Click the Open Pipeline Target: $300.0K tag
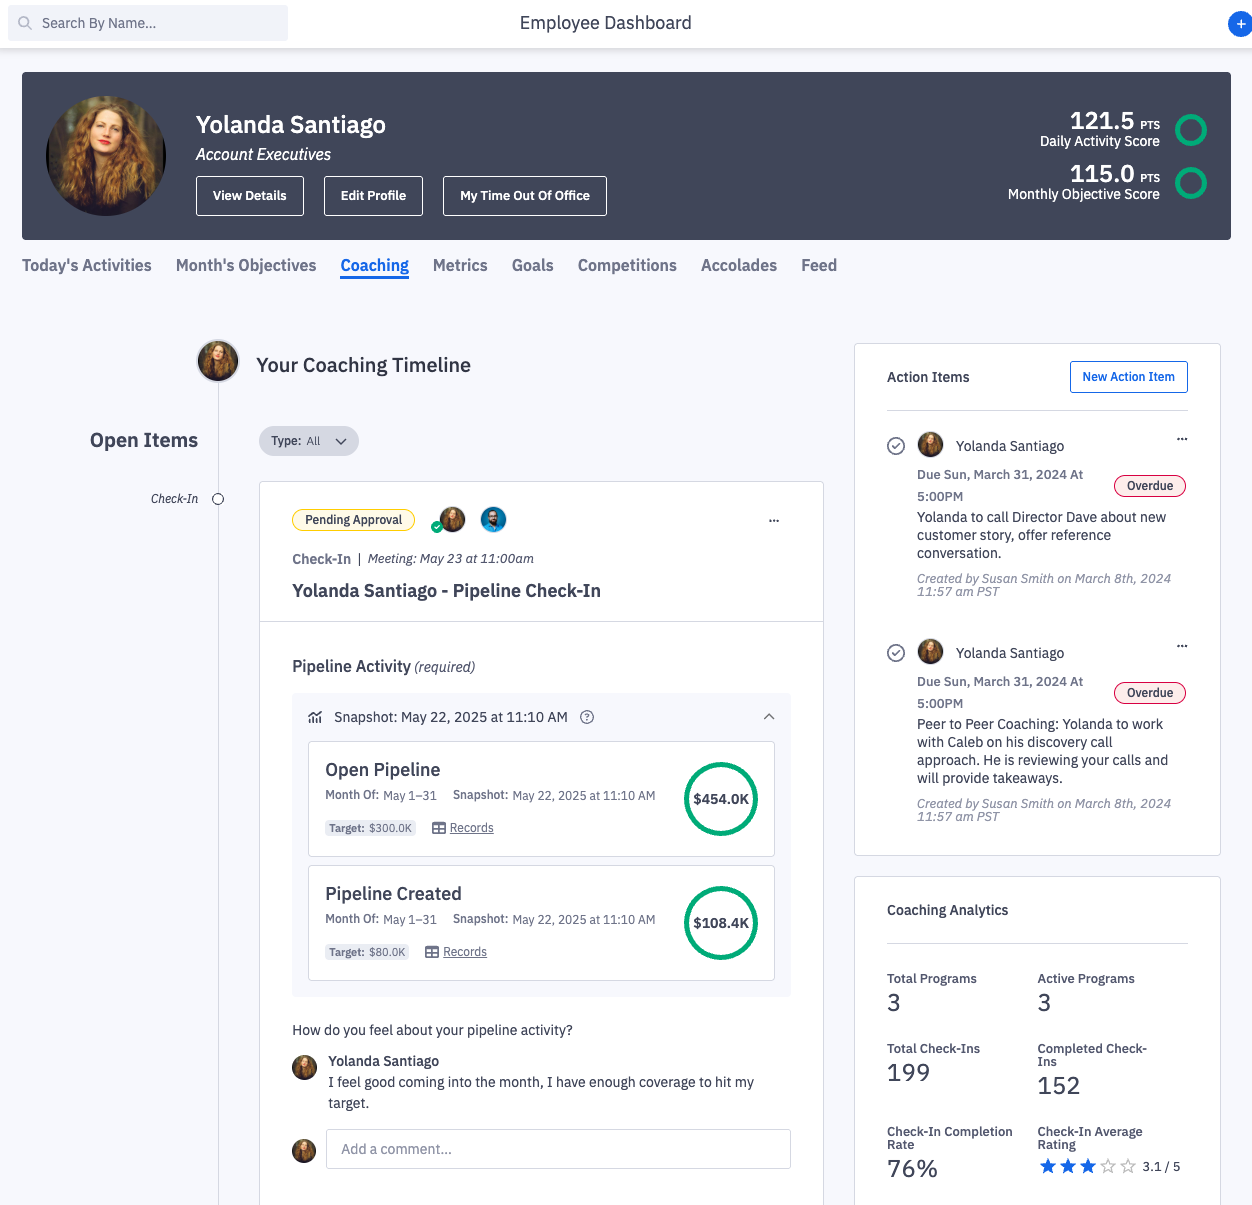Viewport: 1252px width, 1205px height. coord(370,828)
